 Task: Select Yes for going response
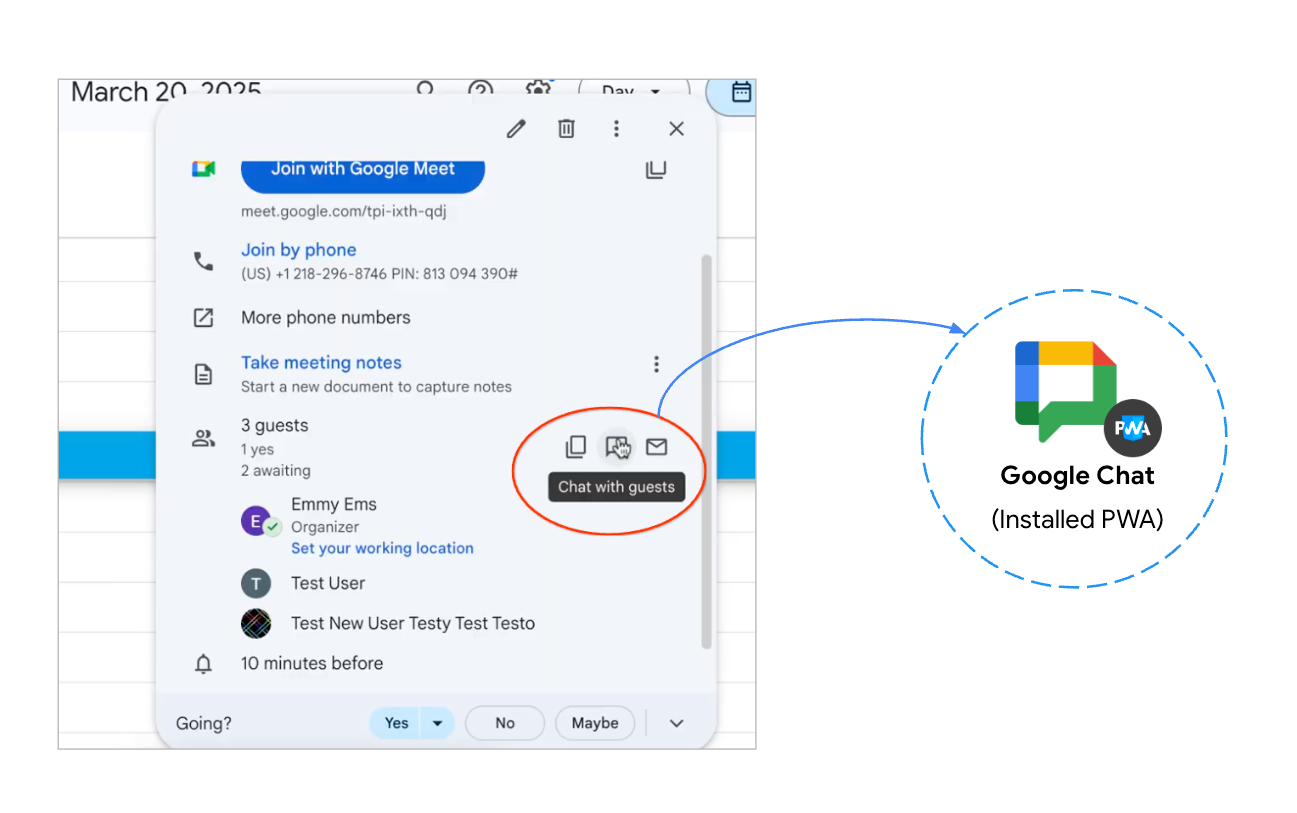396,723
